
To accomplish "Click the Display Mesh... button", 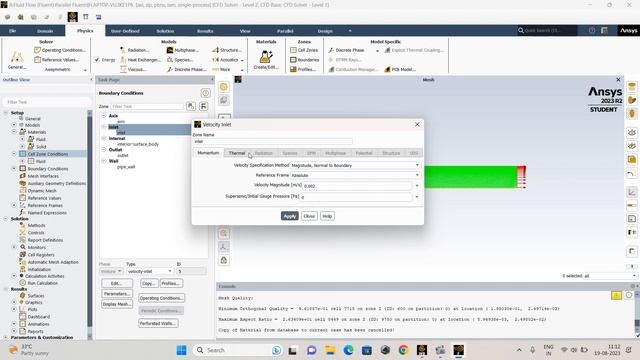I will coord(117,304).
